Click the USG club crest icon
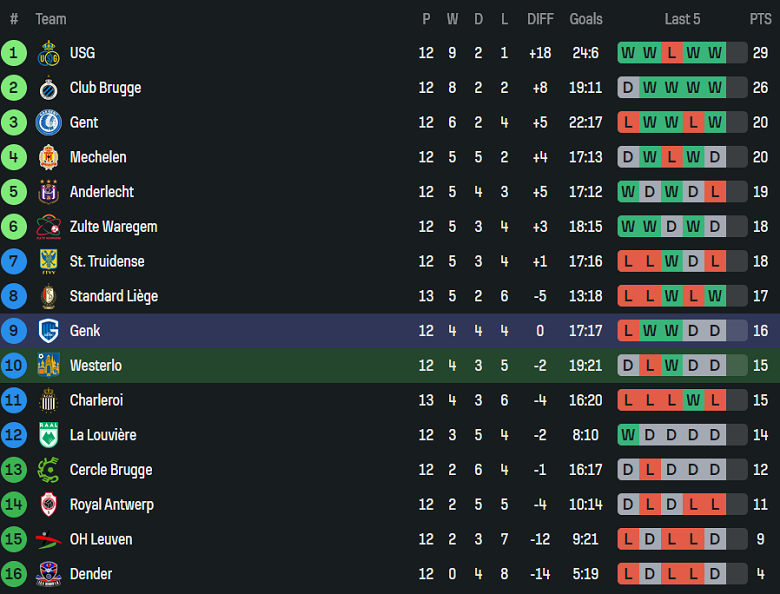 [48, 53]
